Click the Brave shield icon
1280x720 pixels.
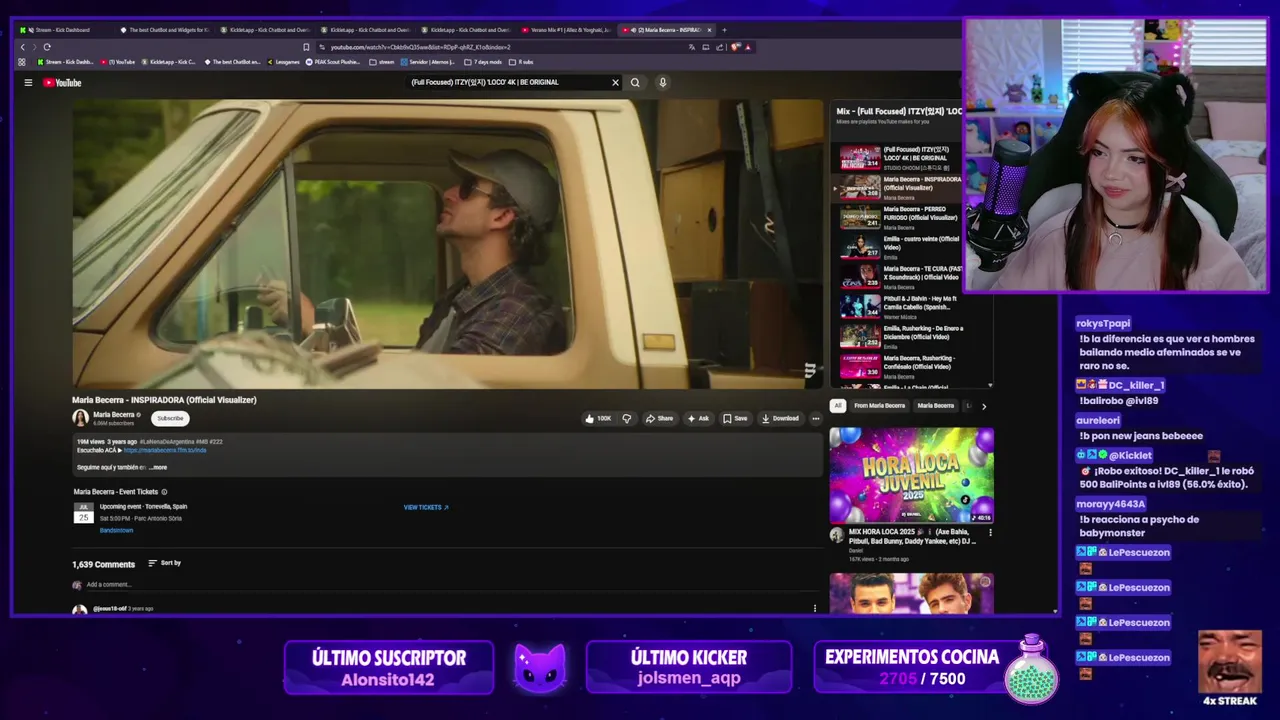pos(736,47)
